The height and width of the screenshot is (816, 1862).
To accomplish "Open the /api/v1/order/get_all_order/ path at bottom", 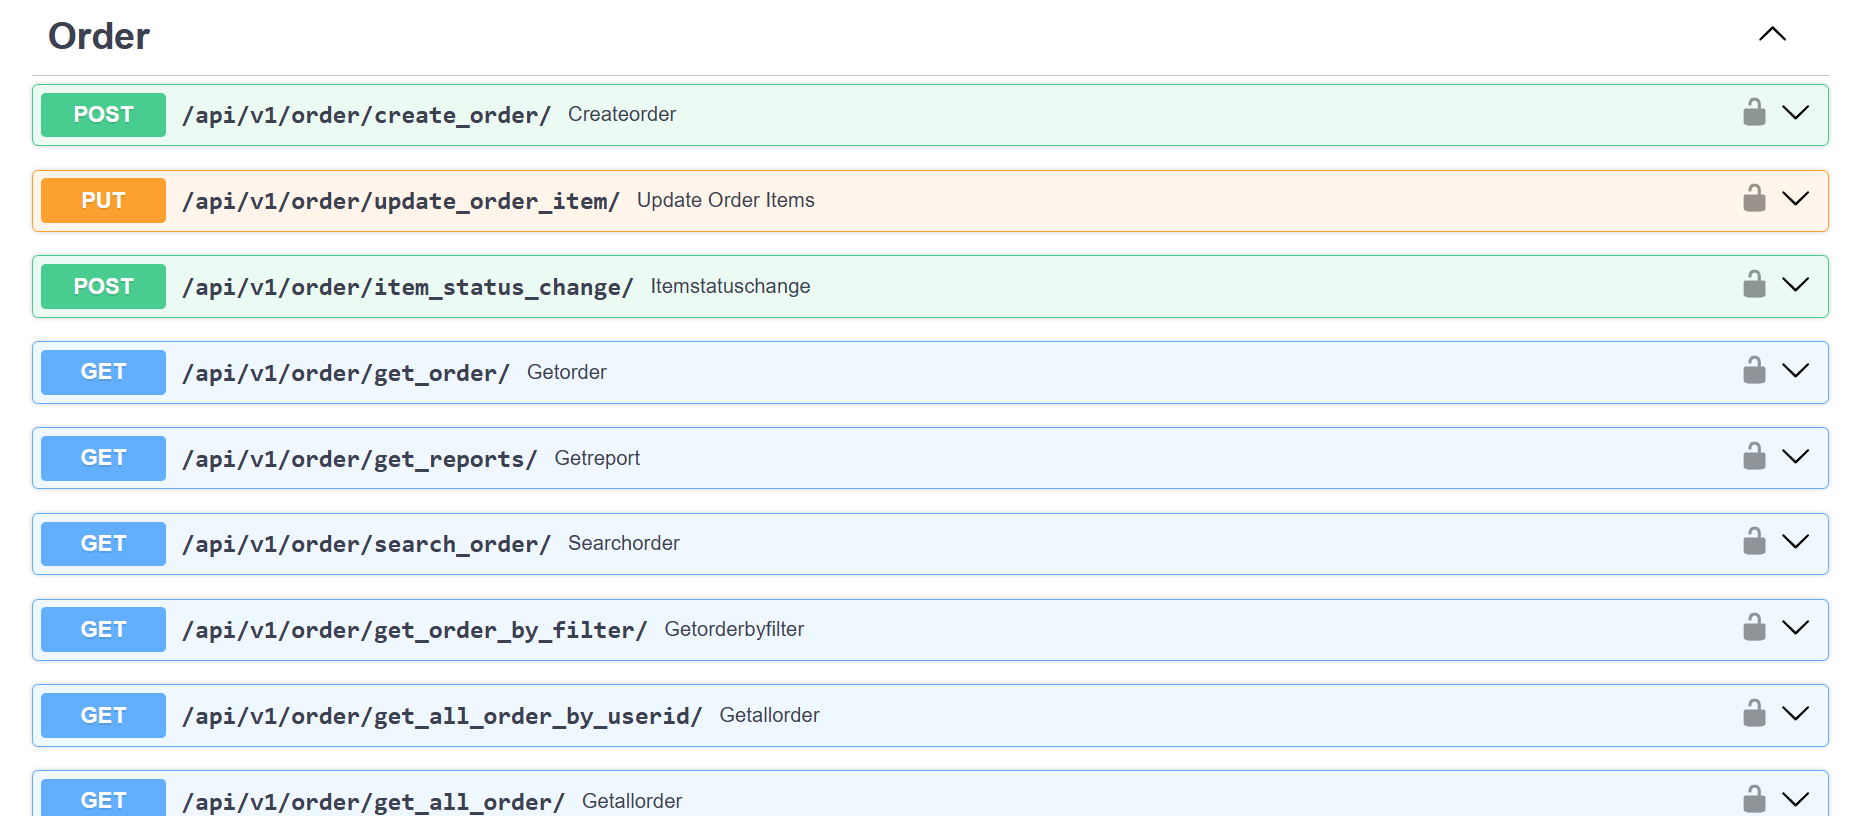I will tap(373, 802).
